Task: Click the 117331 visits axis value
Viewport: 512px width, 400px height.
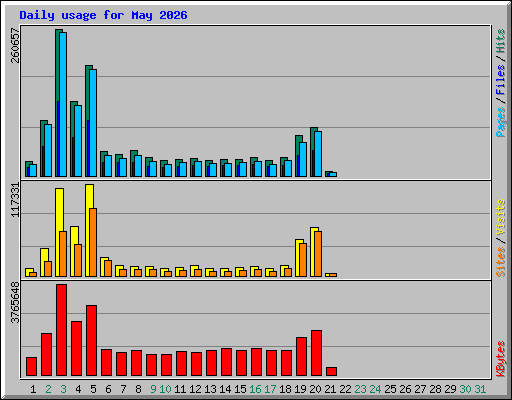Action: (15, 200)
